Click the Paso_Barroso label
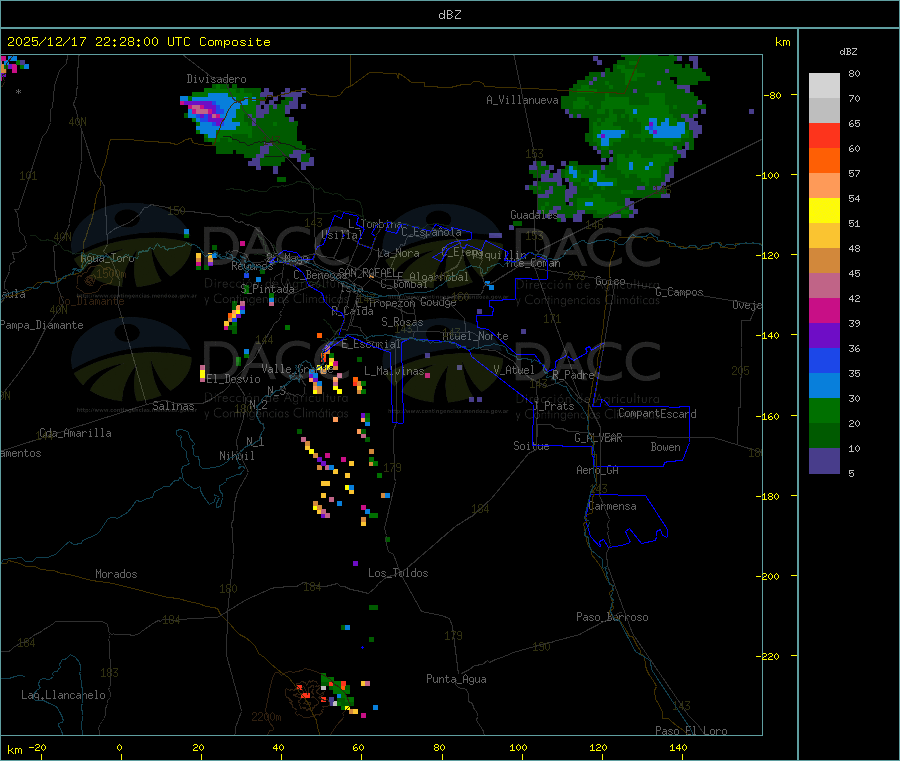900x761 pixels. [x=612, y=617]
